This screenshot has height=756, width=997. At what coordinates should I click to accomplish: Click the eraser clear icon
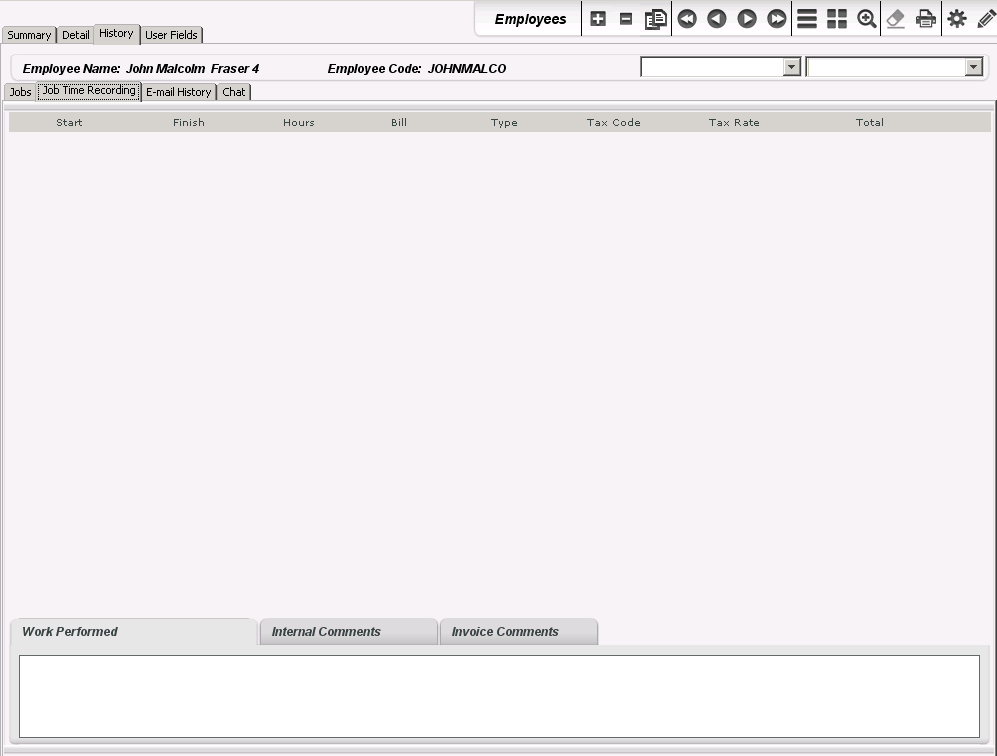coord(896,19)
